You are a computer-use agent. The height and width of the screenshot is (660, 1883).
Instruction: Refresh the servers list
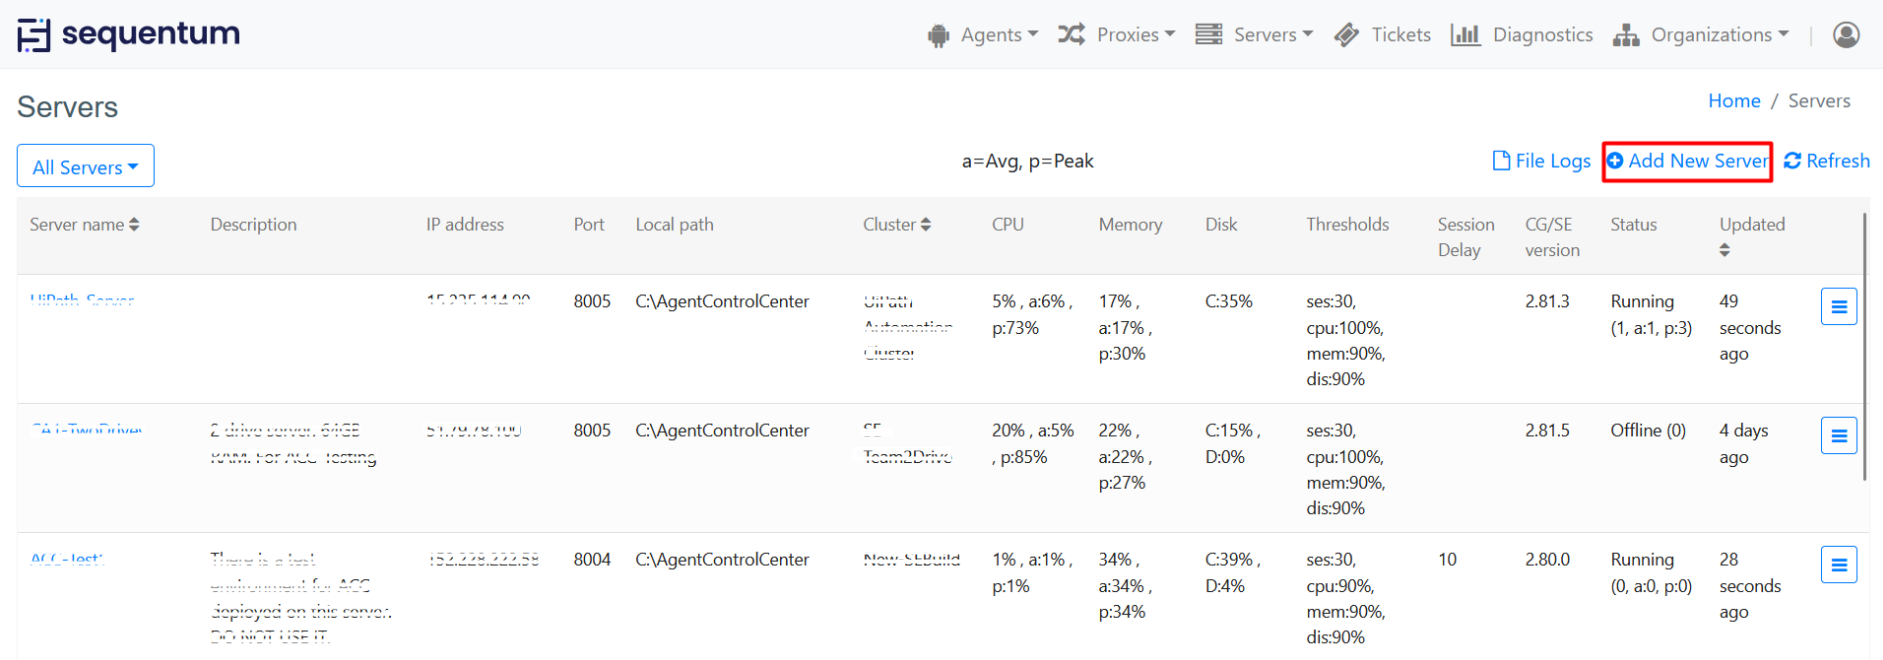1826,161
